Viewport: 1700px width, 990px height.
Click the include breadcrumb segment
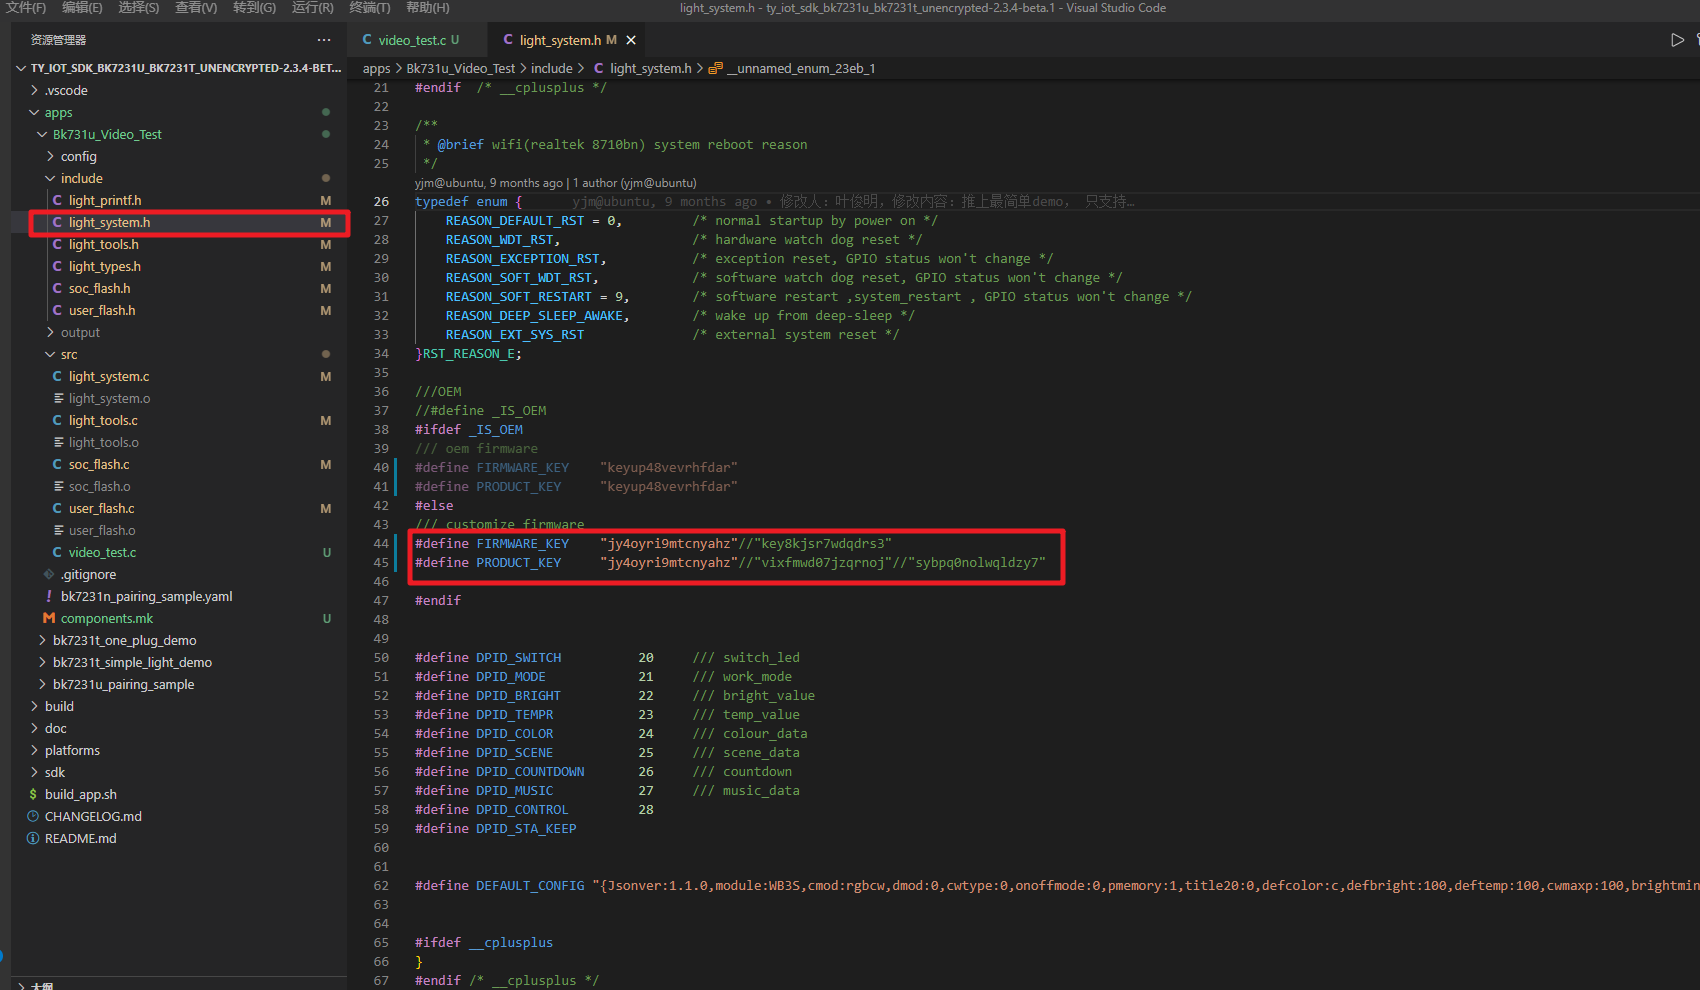pos(552,68)
